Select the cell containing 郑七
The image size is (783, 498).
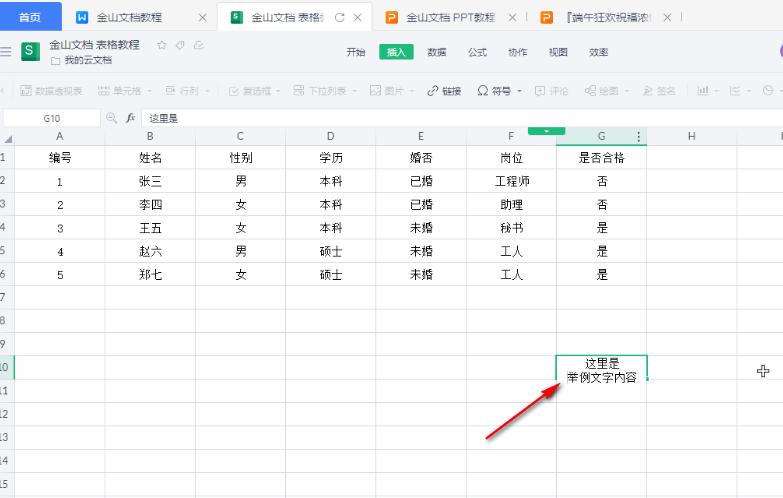pos(150,275)
